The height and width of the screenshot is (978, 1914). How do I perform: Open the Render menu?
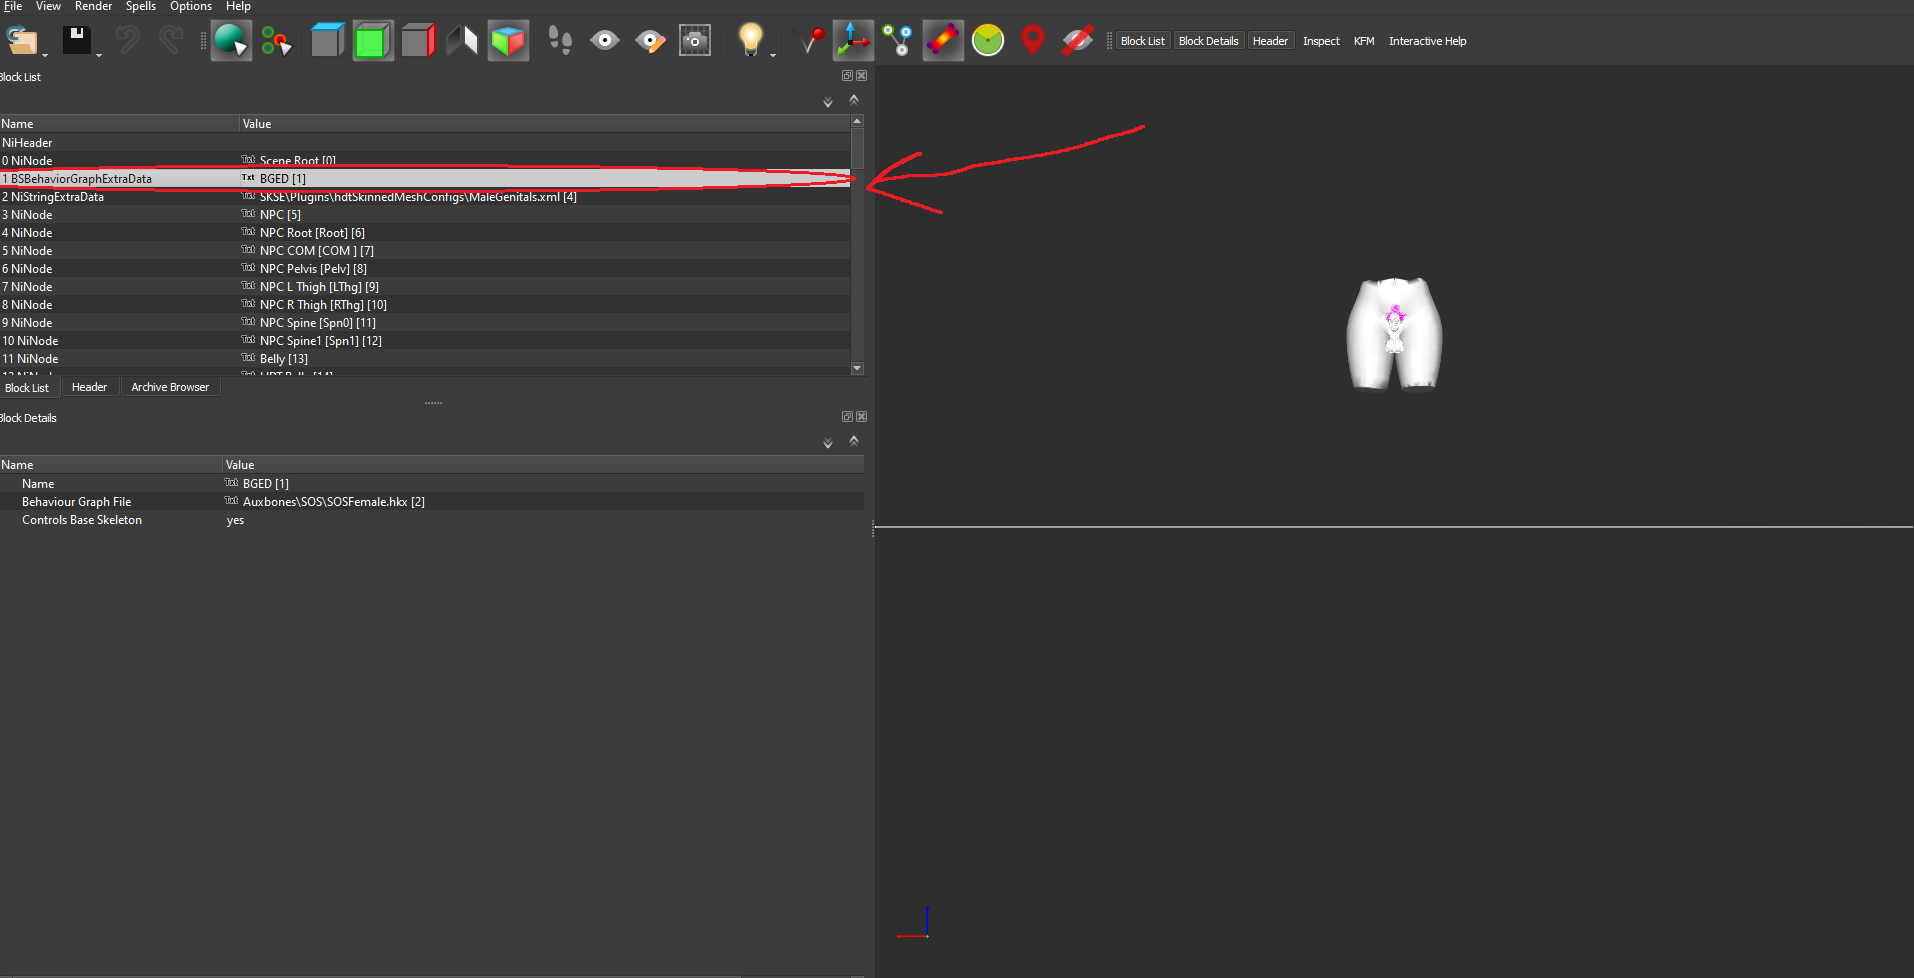point(93,6)
